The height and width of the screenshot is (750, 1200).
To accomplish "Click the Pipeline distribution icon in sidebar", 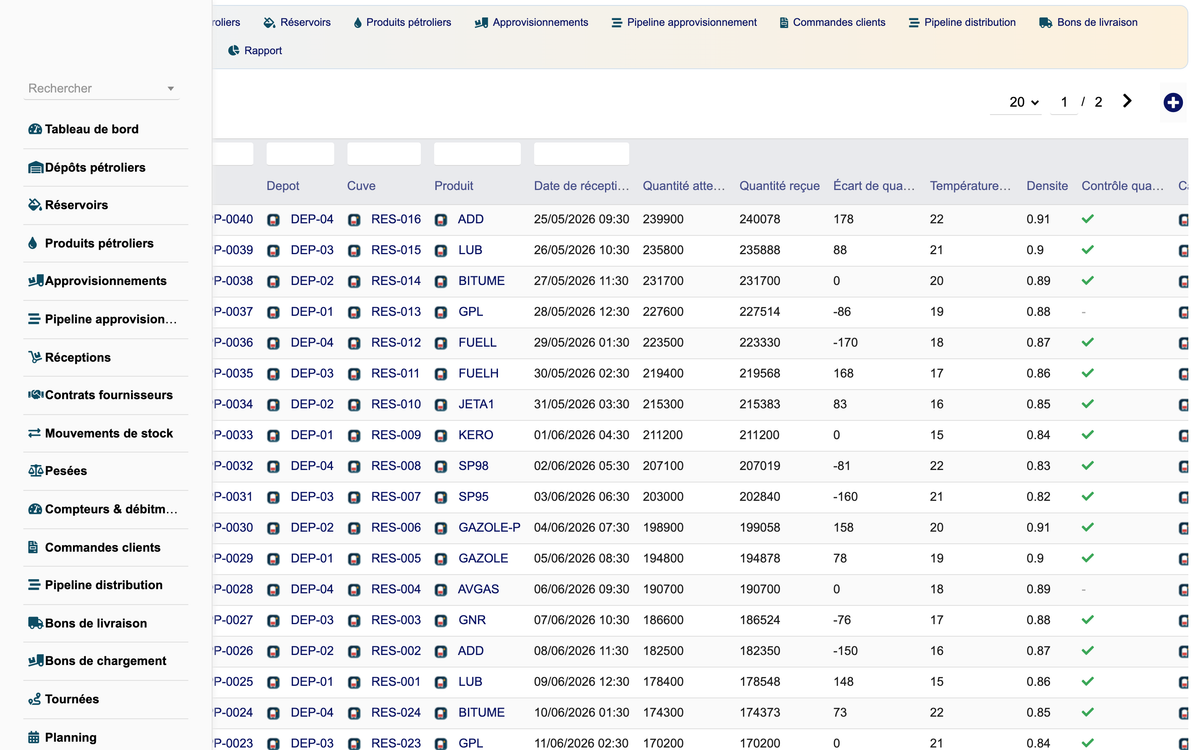I will [x=34, y=585].
